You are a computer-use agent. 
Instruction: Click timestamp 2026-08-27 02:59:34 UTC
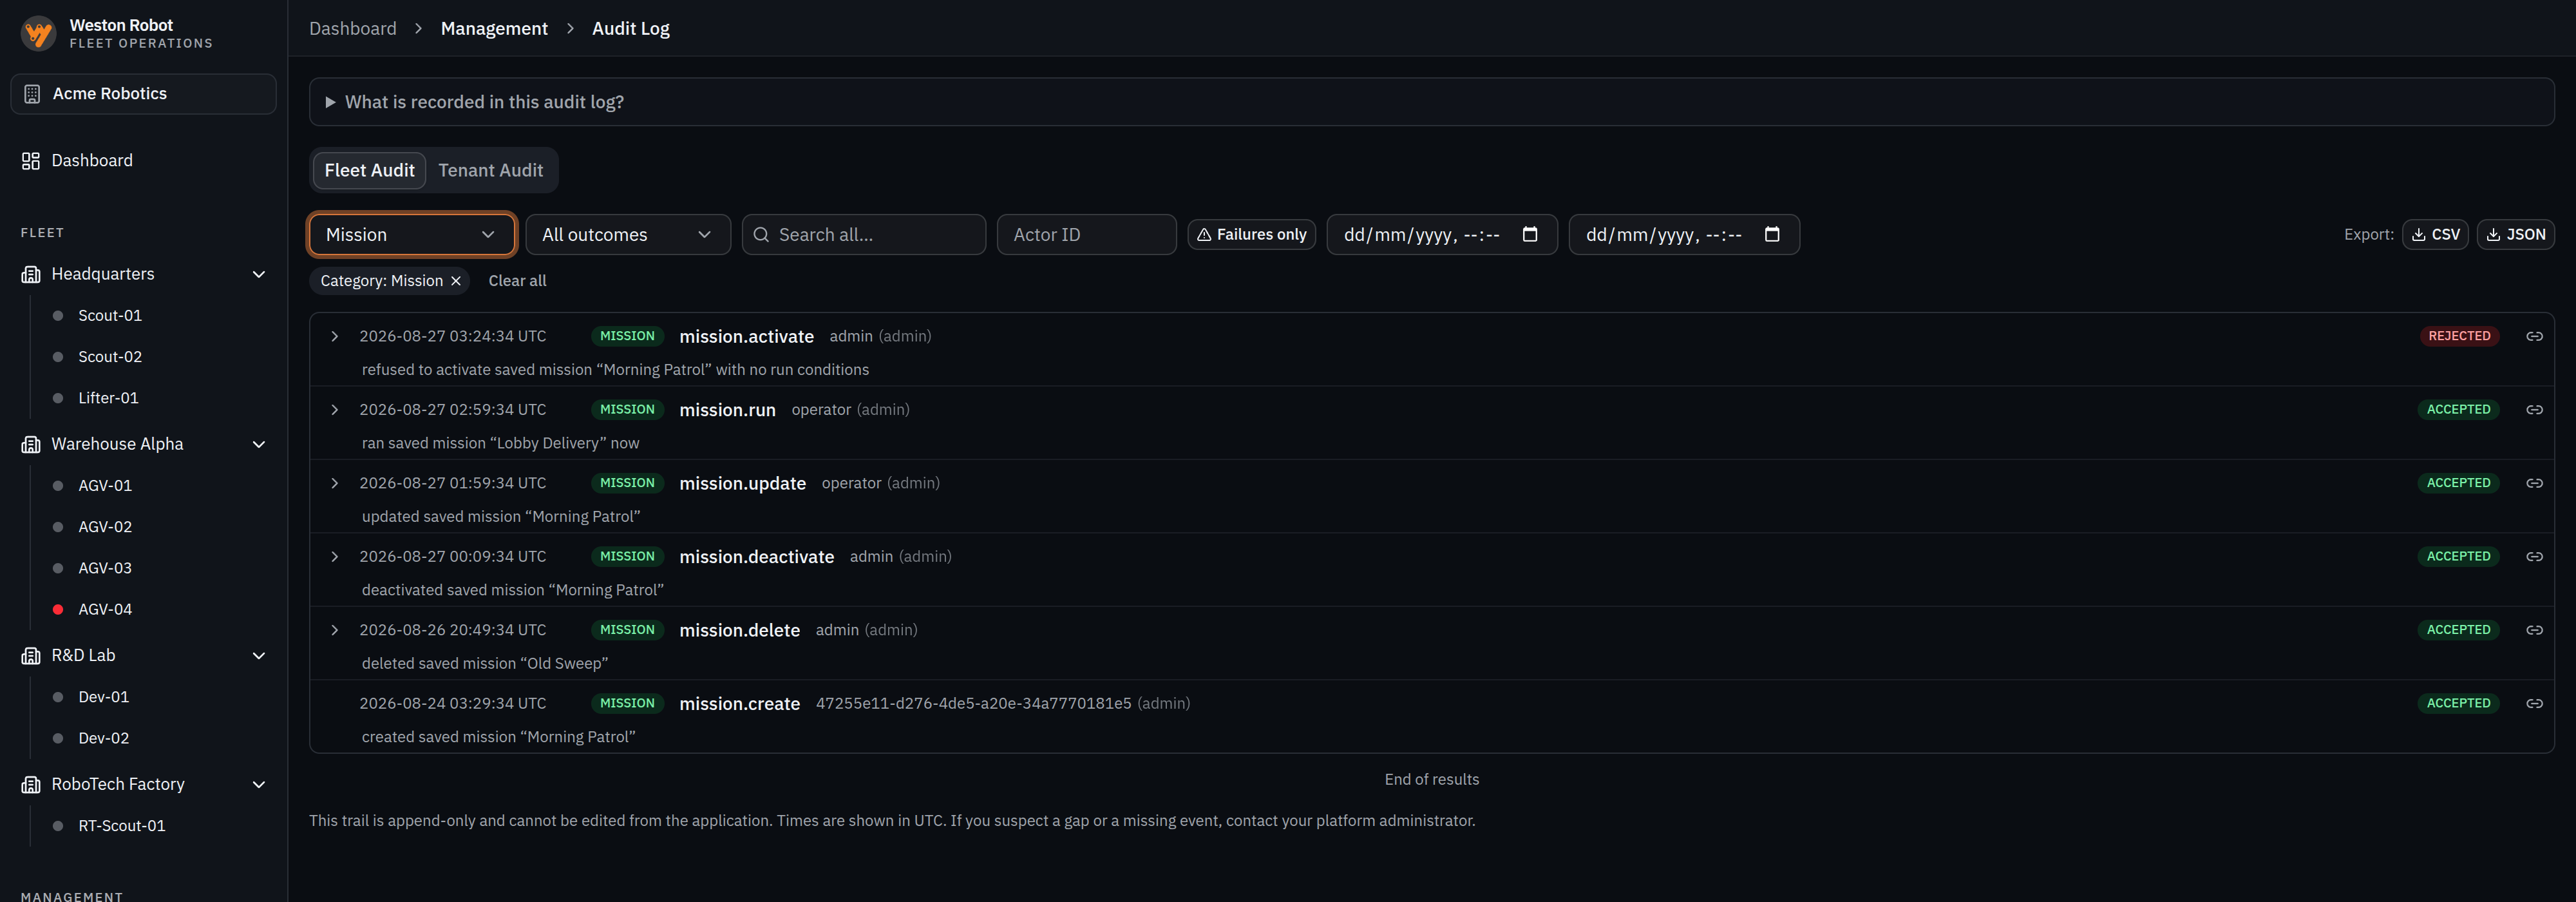pyautogui.click(x=453, y=410)
